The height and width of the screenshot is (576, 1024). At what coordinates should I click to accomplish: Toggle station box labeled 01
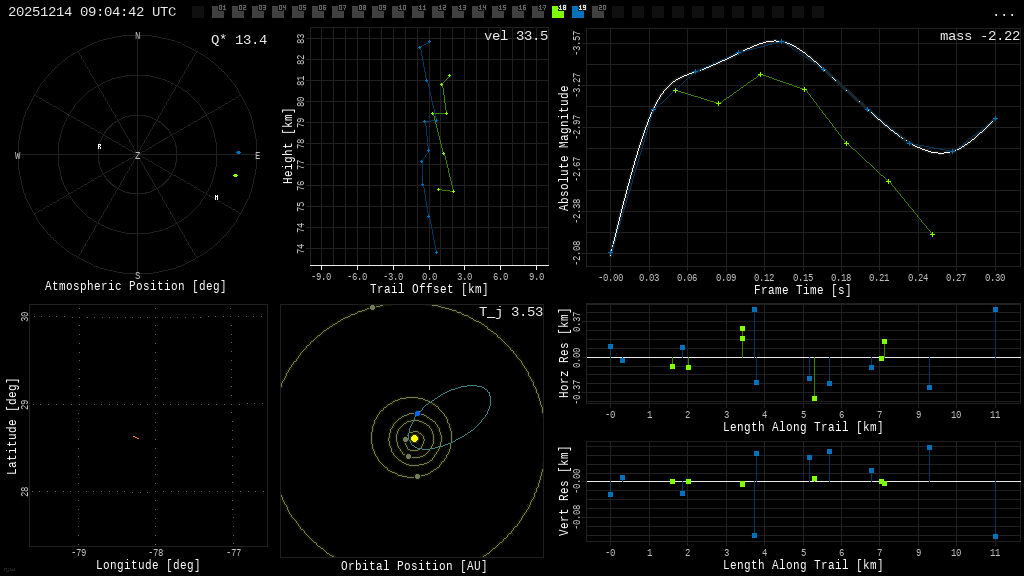coord(218,12)
